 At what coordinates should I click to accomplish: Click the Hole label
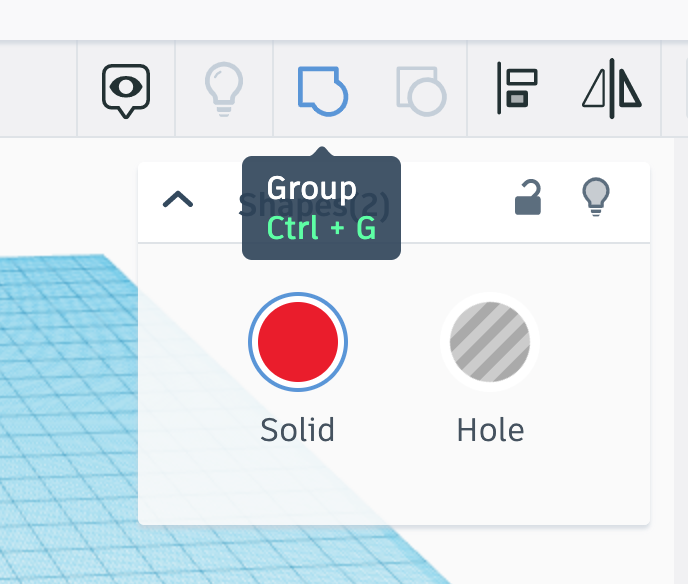490,430
